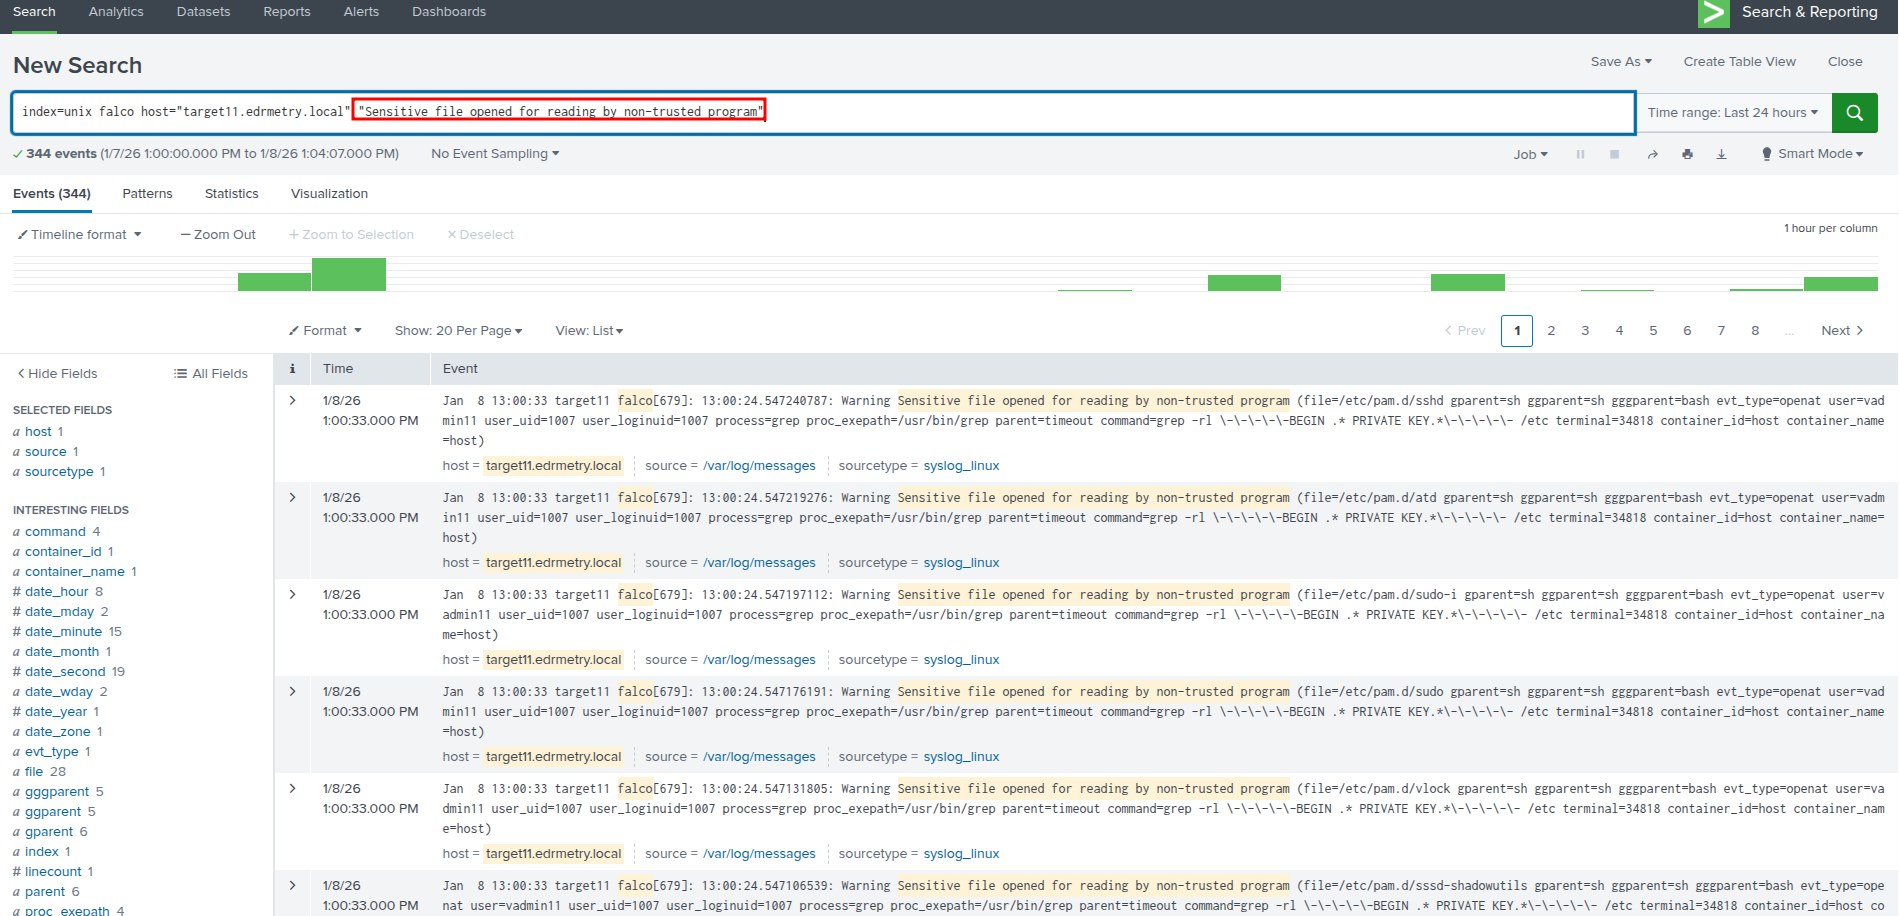Image resolution: width=1899 pixels, height=916 pixels.
Task: Open the Dashboards menu item
Action: [x=449, y=12]
